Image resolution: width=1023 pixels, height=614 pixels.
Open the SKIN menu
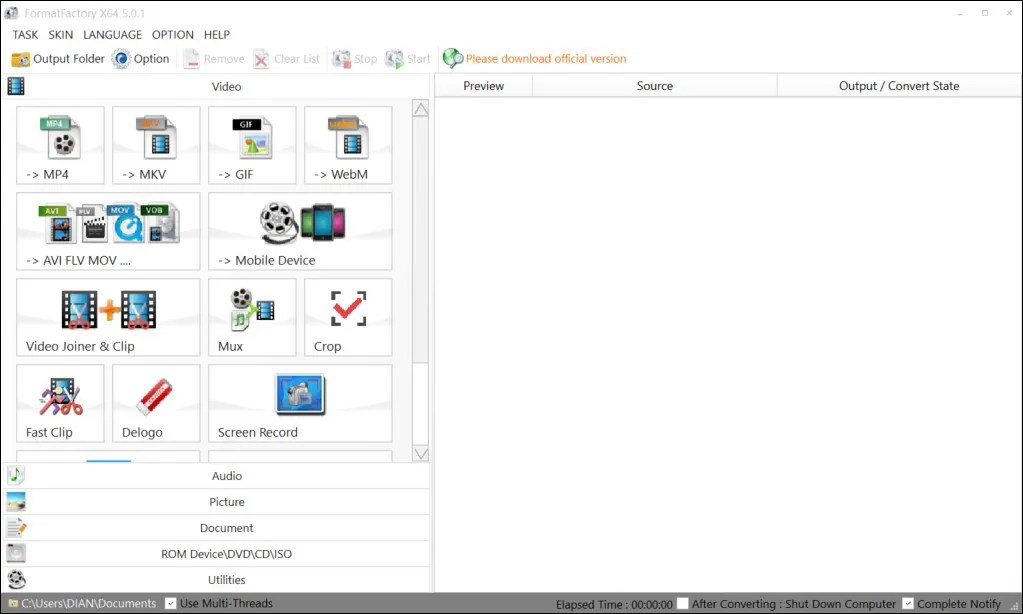tap(61, 35)
